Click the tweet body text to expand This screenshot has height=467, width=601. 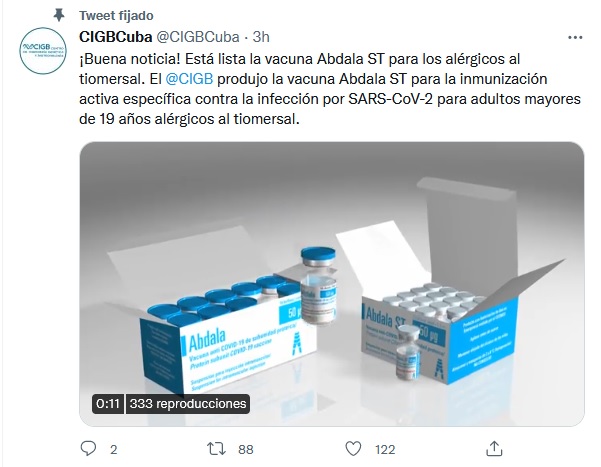click(x=330, y=89)
